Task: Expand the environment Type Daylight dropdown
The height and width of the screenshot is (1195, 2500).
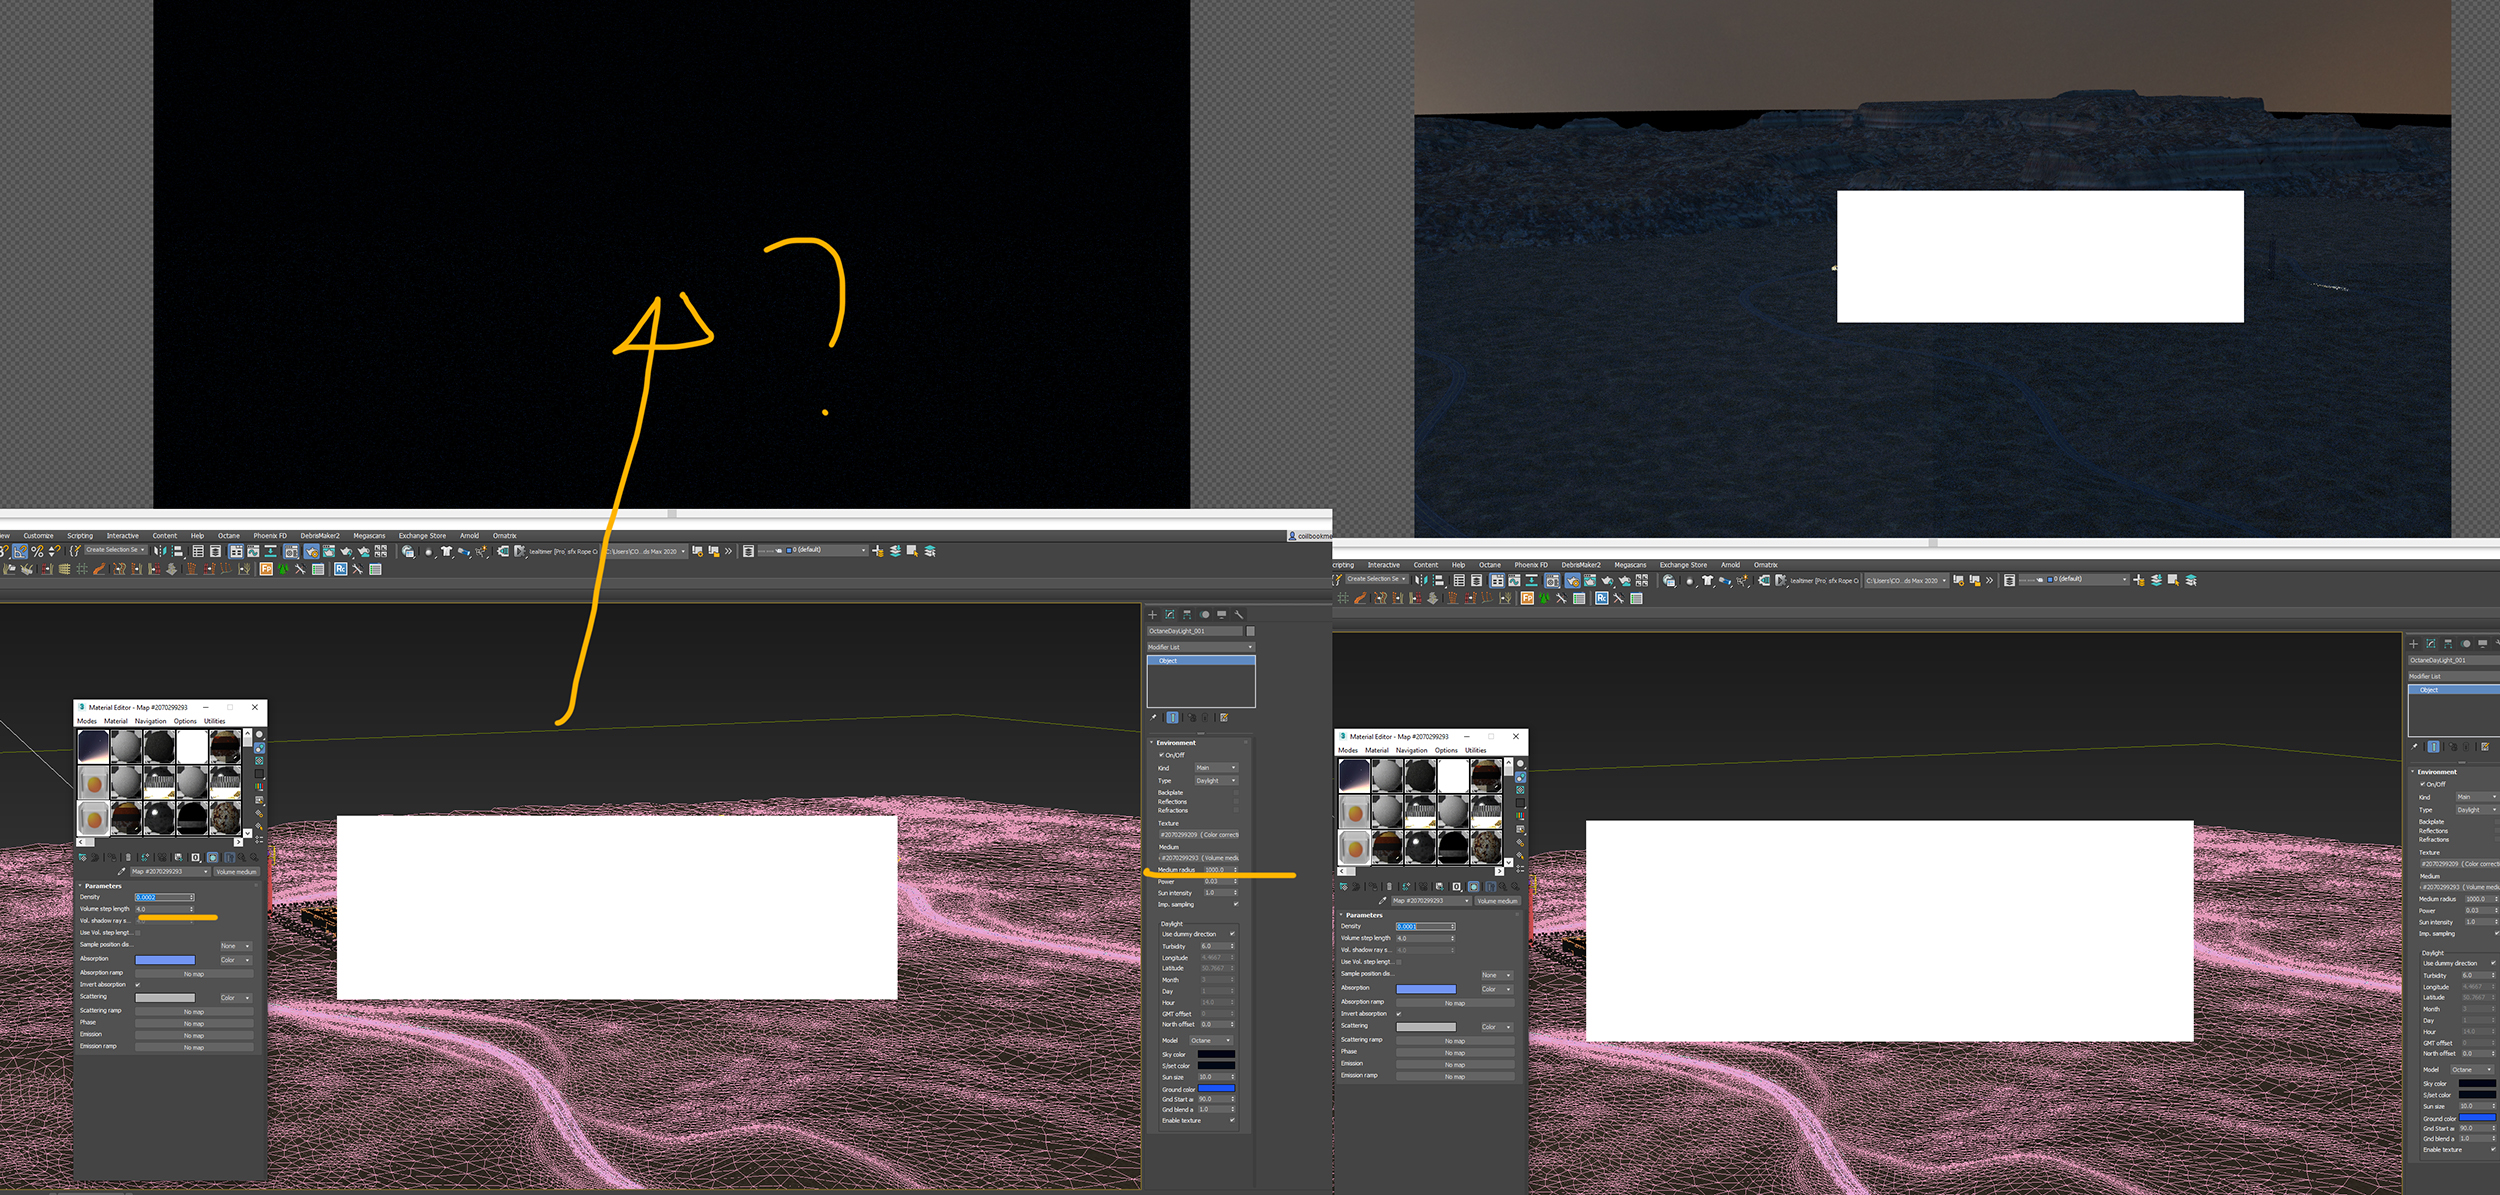Action: [x=1216, y=781]
